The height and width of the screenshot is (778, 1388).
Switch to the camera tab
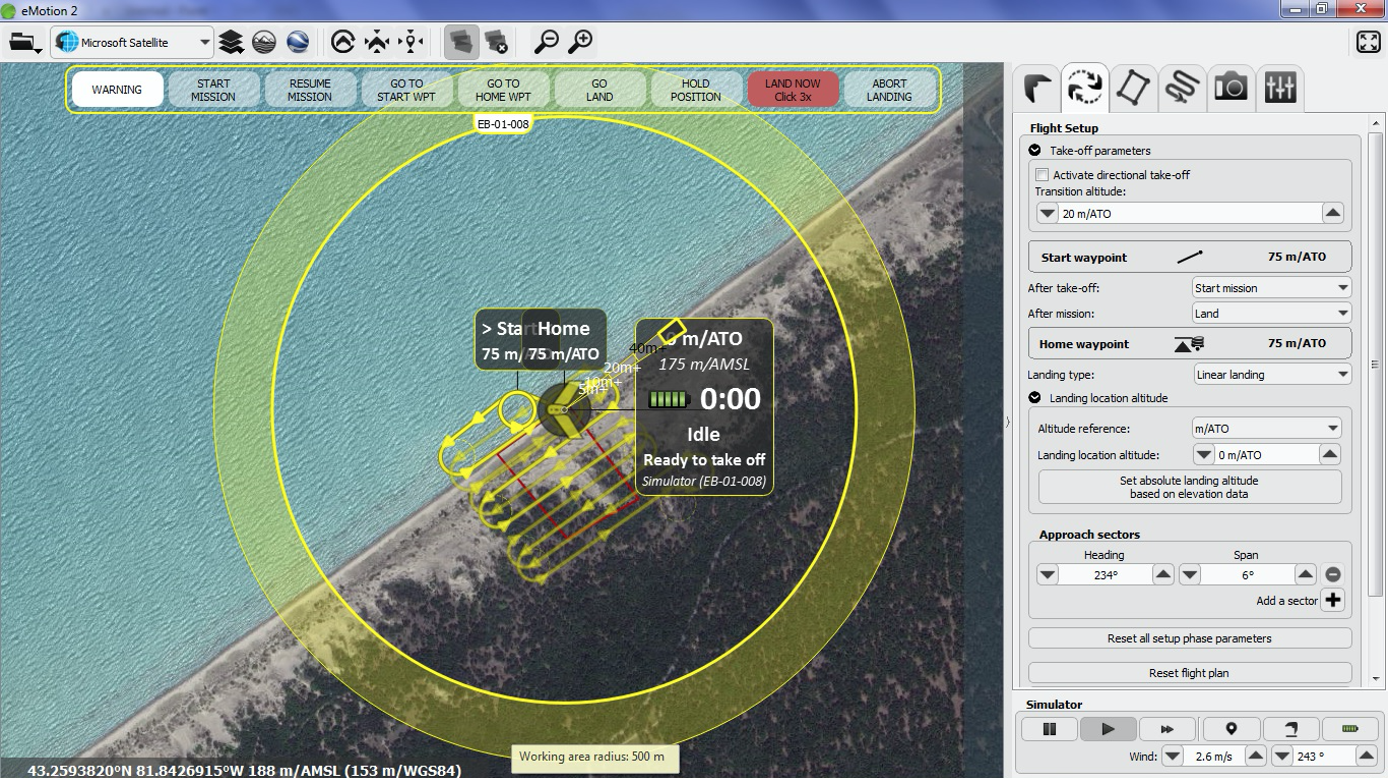1231,88
